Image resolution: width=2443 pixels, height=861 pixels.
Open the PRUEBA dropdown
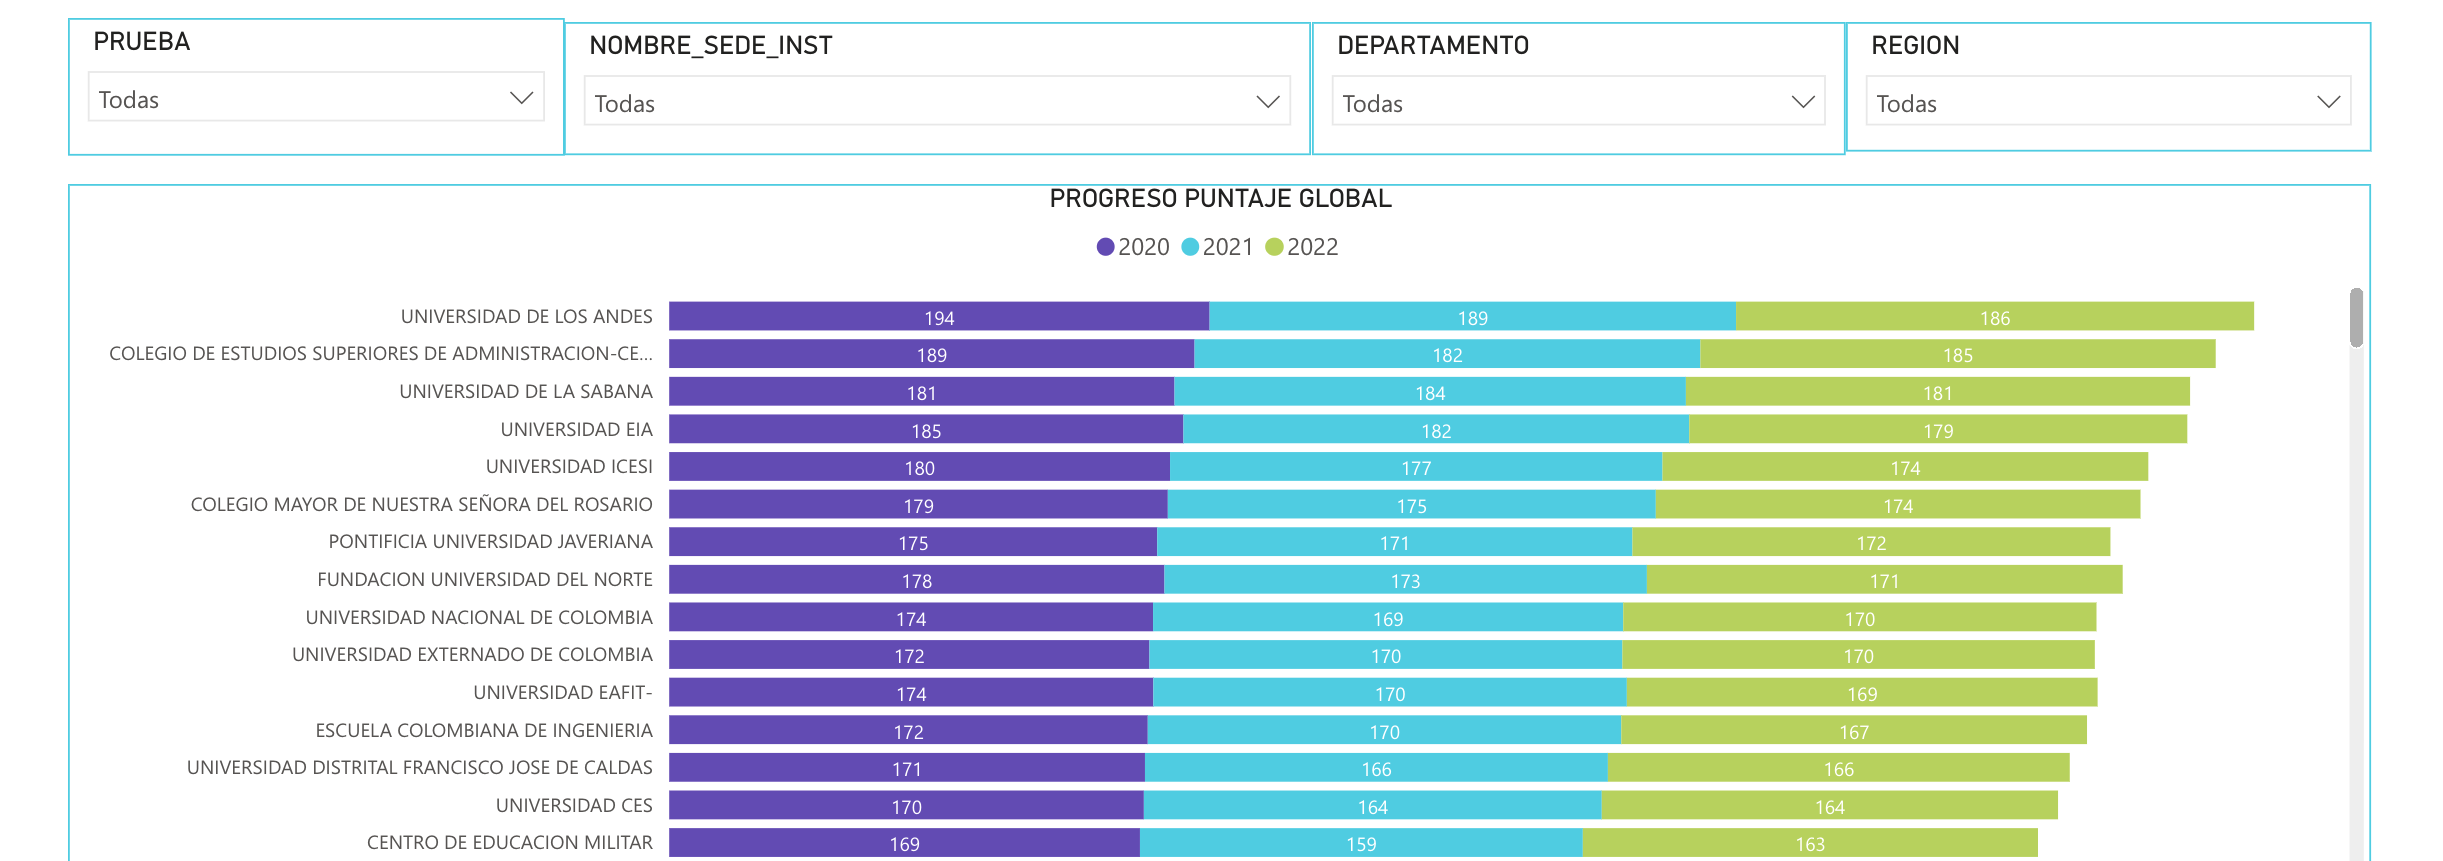(x=316, y=98)
